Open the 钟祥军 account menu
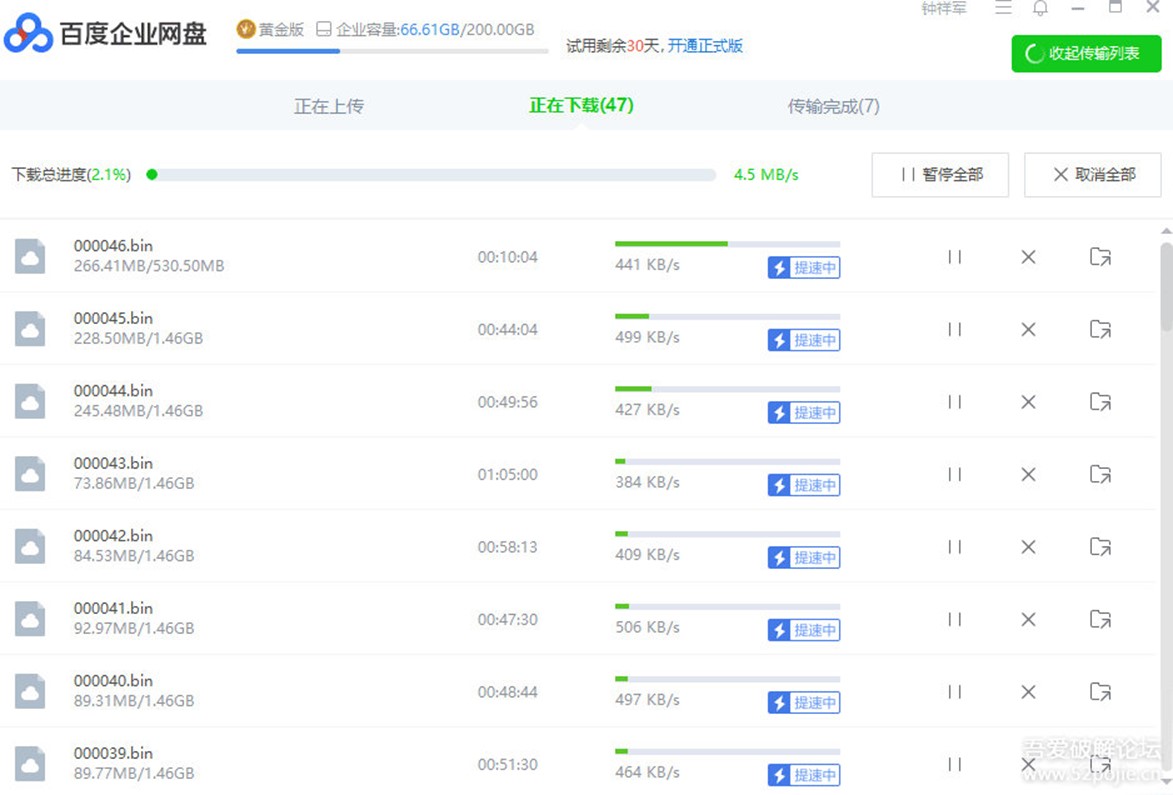Screen dimensions: 1173x795 tap(943, 9)
